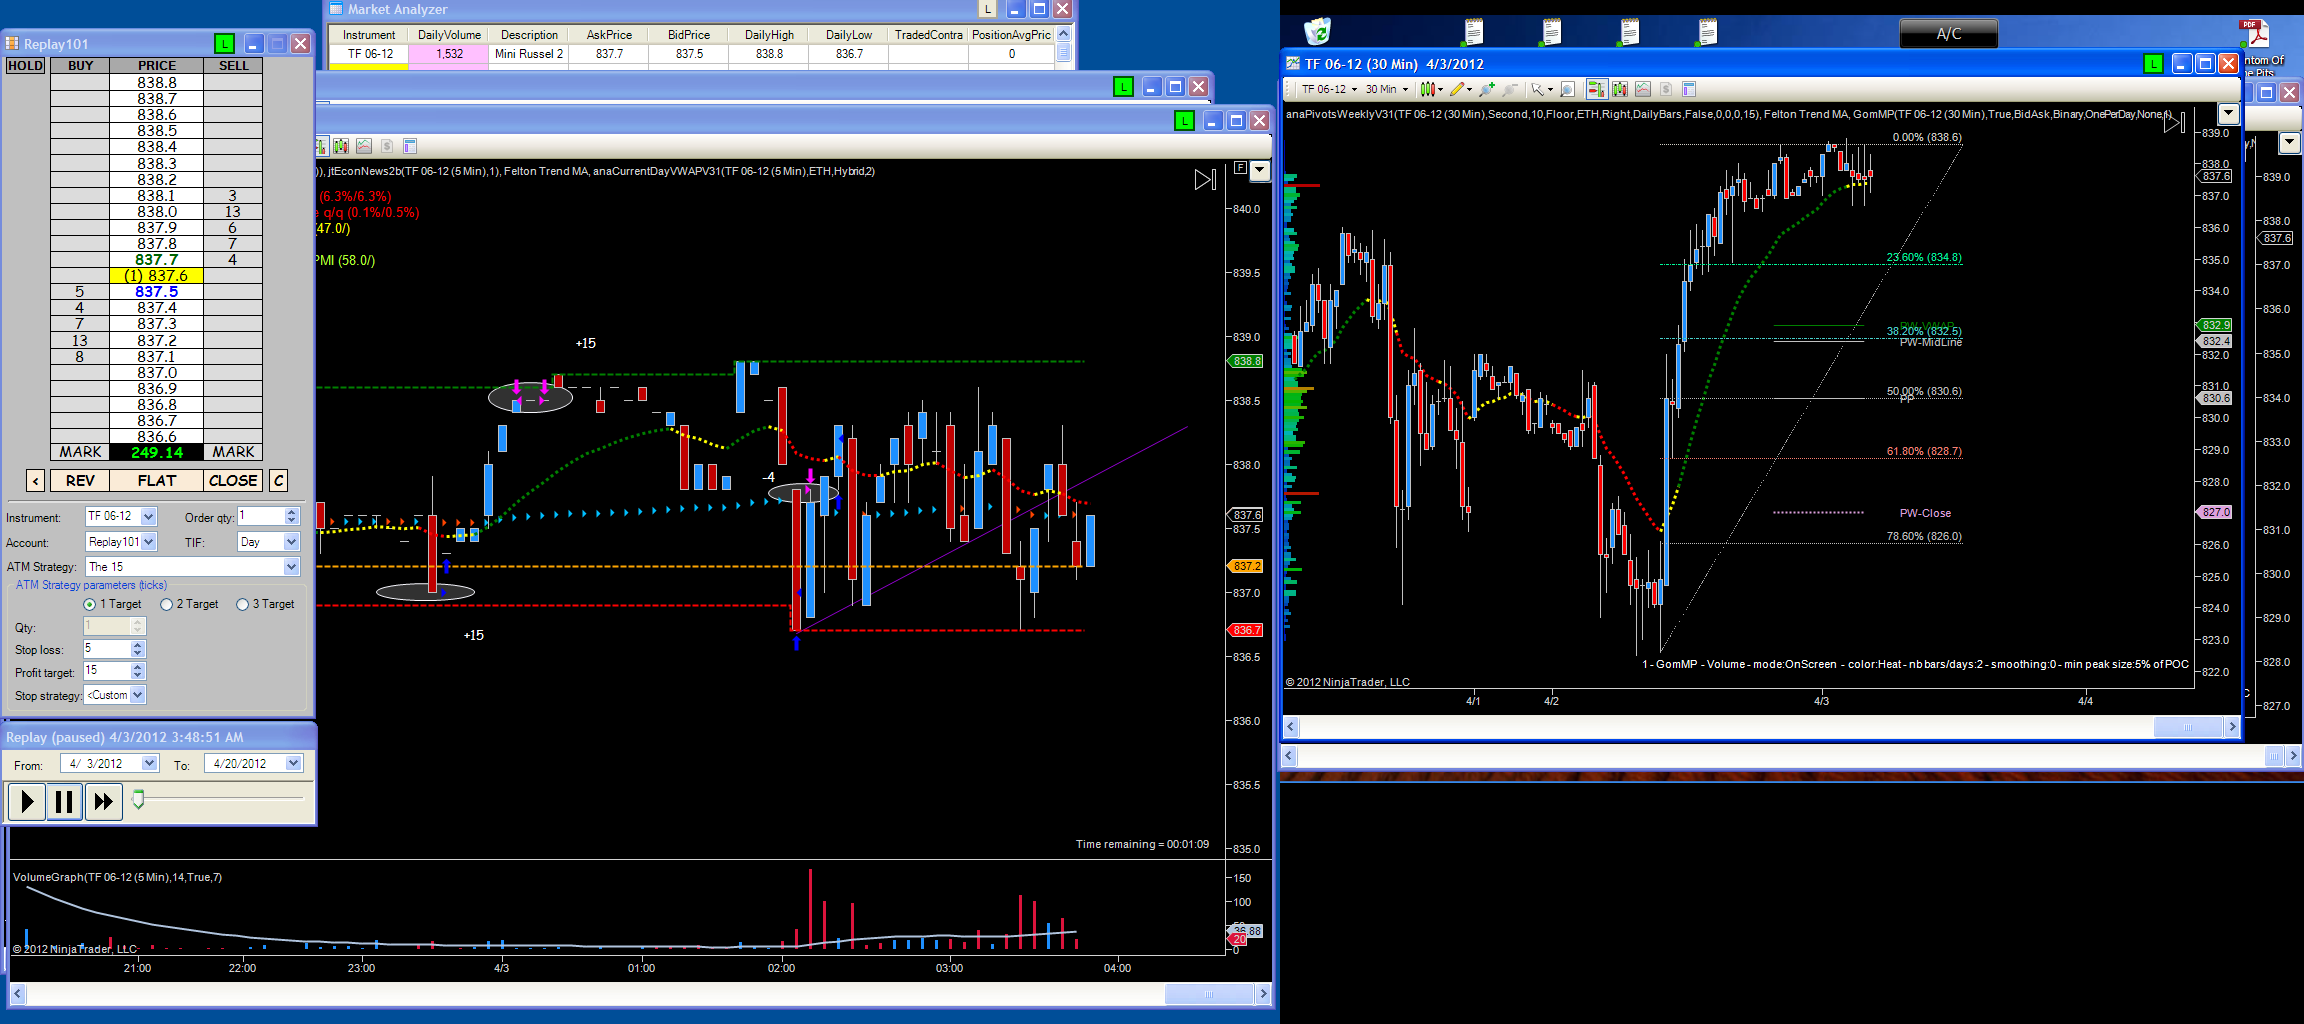Open data series icon in 30 Min chart toolbar

pyautogui.click(x=1619, y=89)
